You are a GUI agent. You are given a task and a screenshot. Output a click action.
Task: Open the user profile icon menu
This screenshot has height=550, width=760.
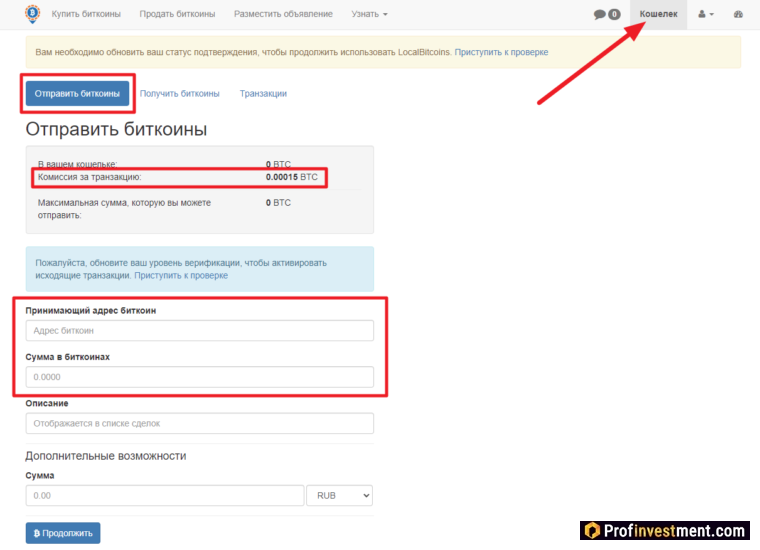tap(706, 14)
